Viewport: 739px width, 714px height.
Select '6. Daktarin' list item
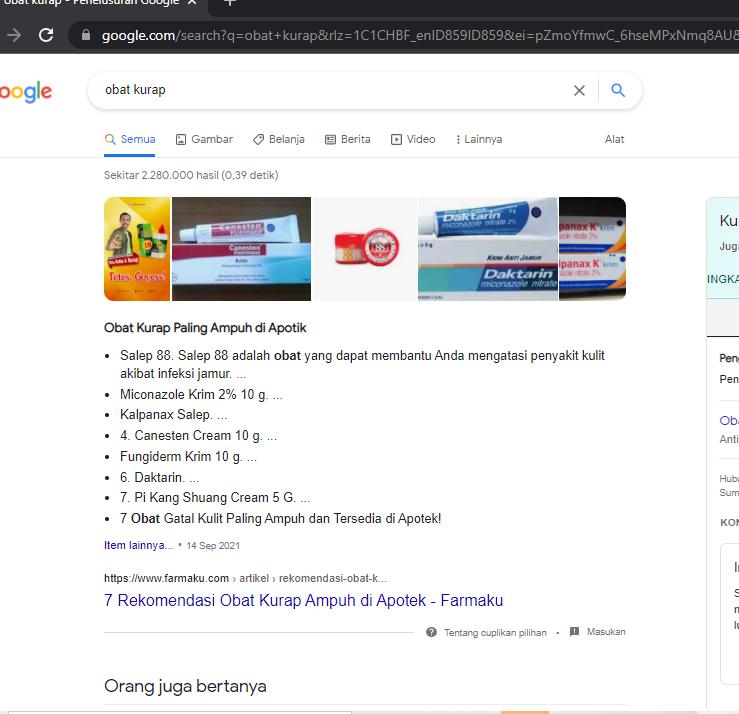(151, 477)
